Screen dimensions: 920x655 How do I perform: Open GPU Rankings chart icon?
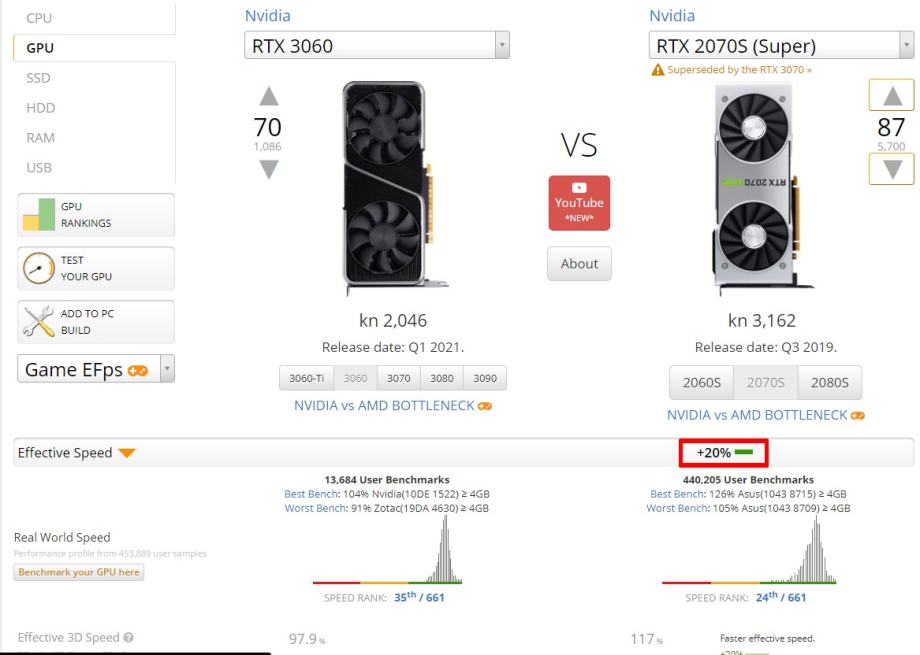39,214
